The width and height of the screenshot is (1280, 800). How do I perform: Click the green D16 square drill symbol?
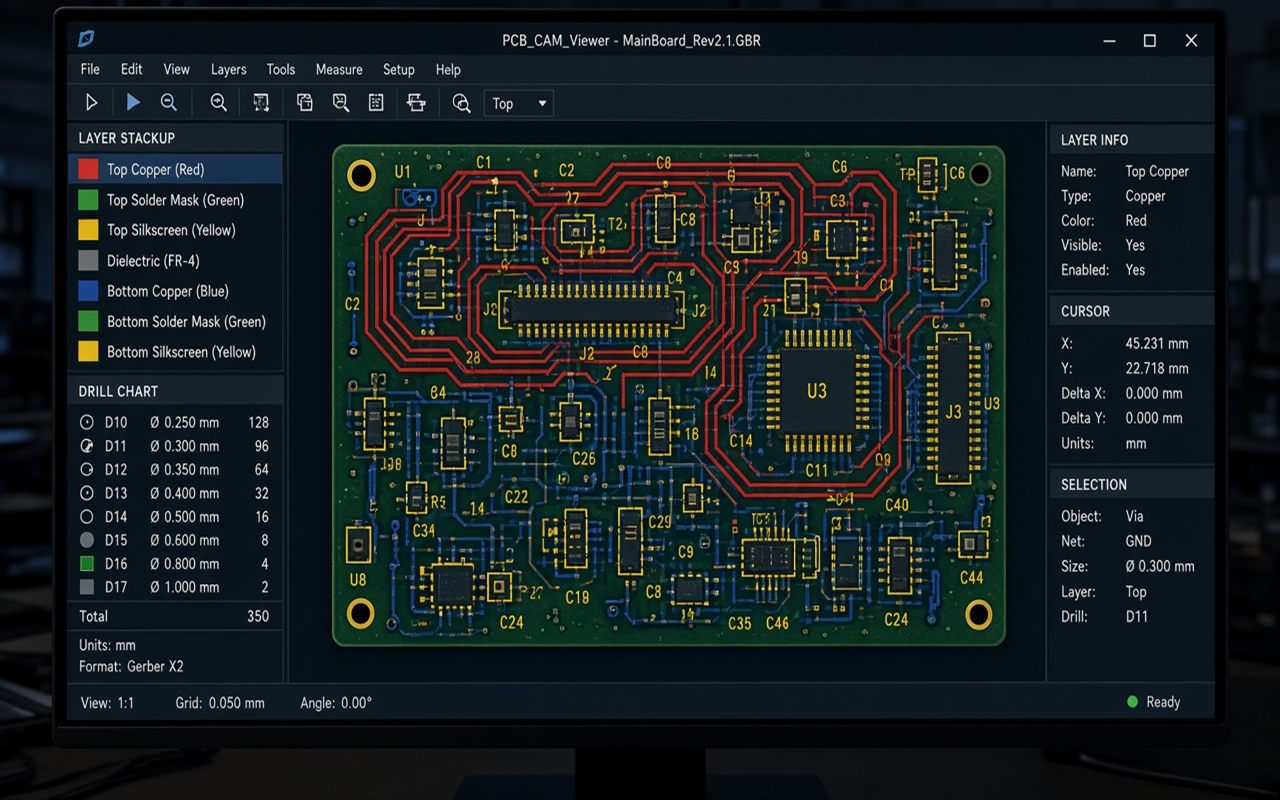coord(86,564)
